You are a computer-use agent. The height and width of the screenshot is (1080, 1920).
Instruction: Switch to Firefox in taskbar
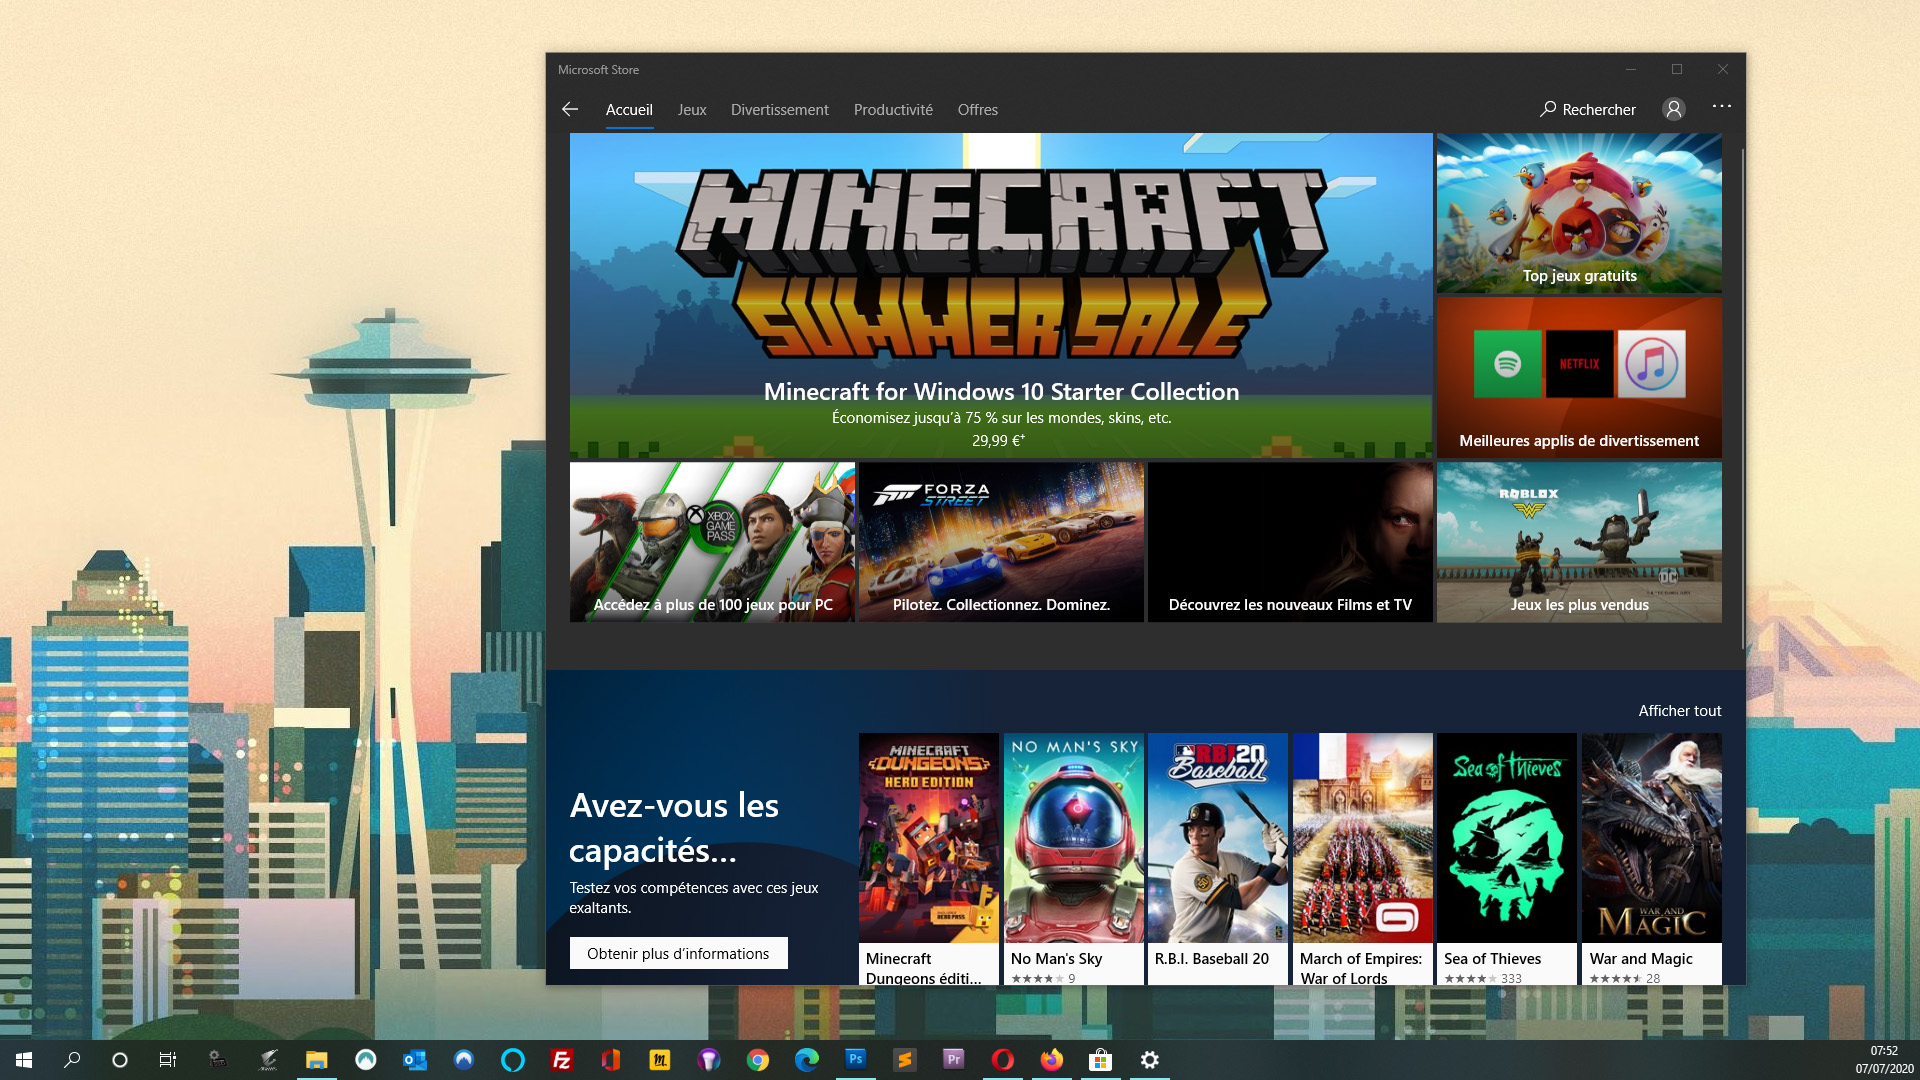point(1051,1060)
